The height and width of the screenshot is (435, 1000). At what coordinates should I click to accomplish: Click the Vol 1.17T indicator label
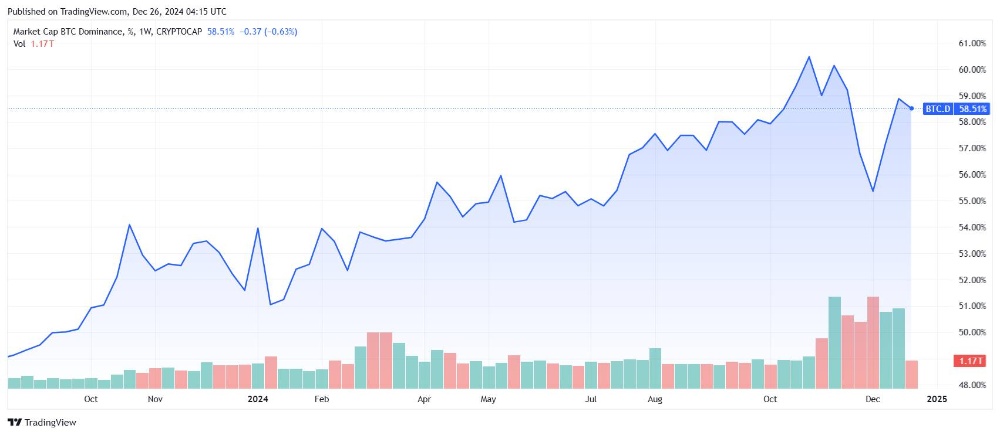(31, 43)
